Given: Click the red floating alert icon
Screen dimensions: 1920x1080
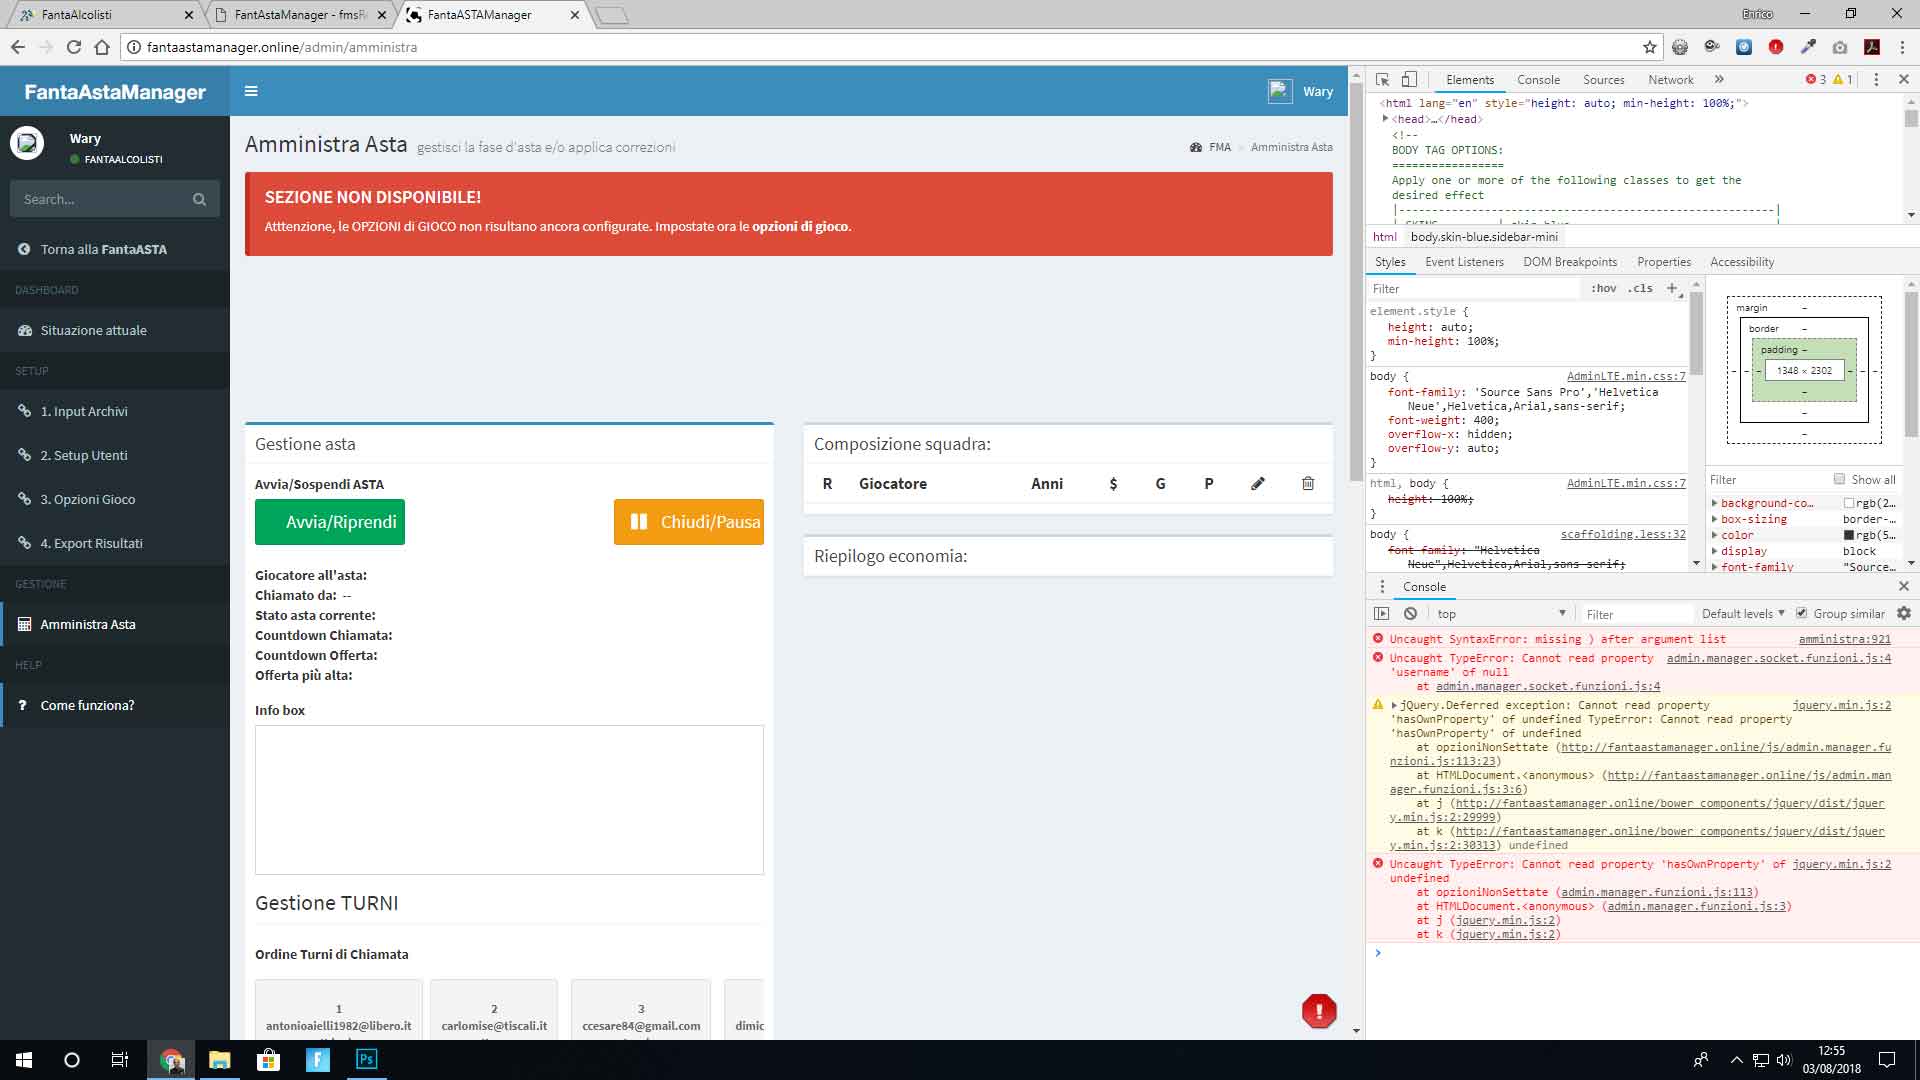Looking at the screenshot, I should (x=1319, y=1011).
